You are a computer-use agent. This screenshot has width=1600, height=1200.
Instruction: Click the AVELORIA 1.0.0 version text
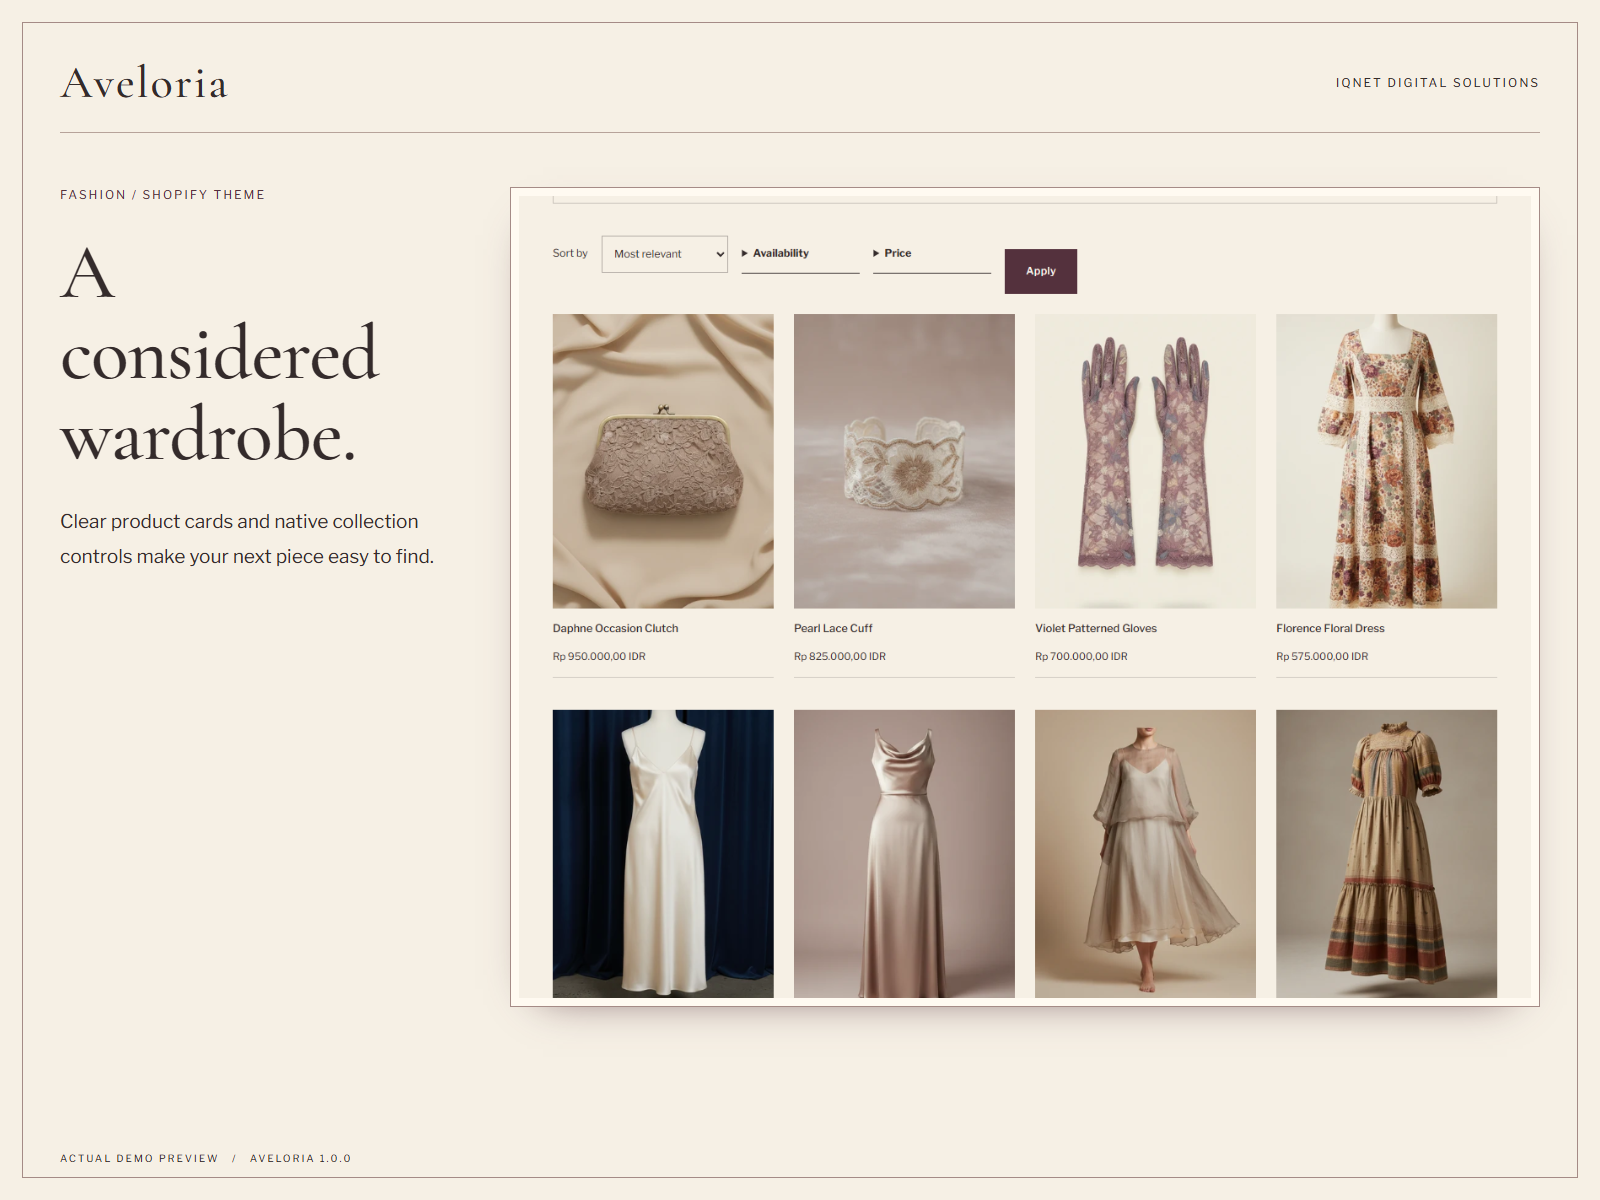pos(300,1158)
